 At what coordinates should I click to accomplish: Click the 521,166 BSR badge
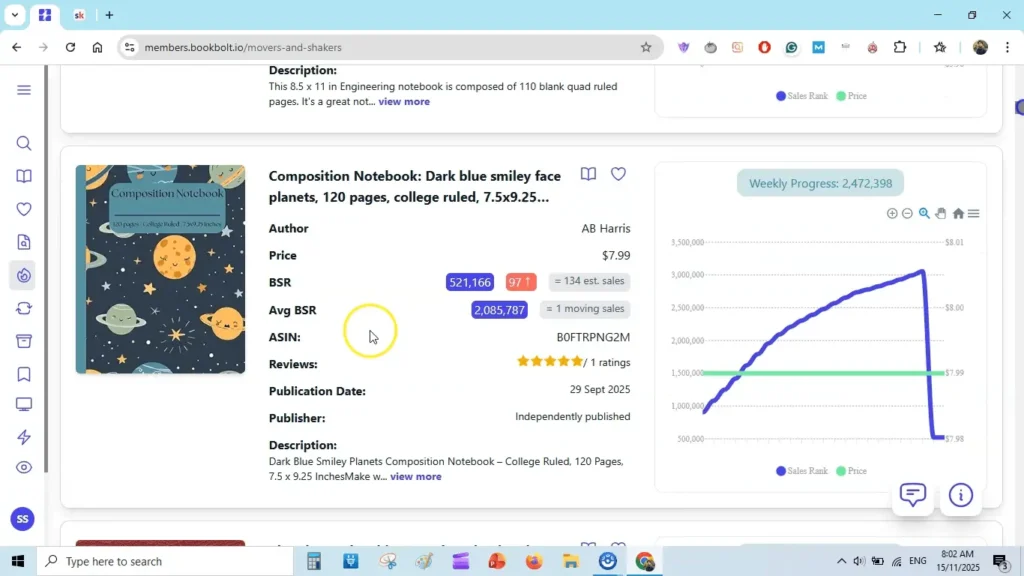click(470, 282)
